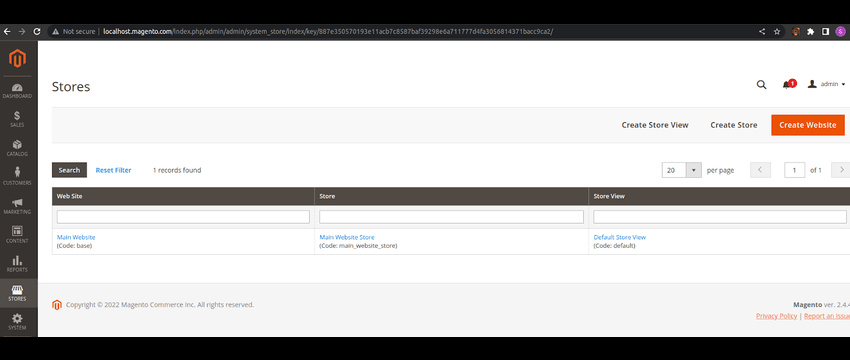
Task: Go back with browser back arrow
Action: (x=7, y=31)
